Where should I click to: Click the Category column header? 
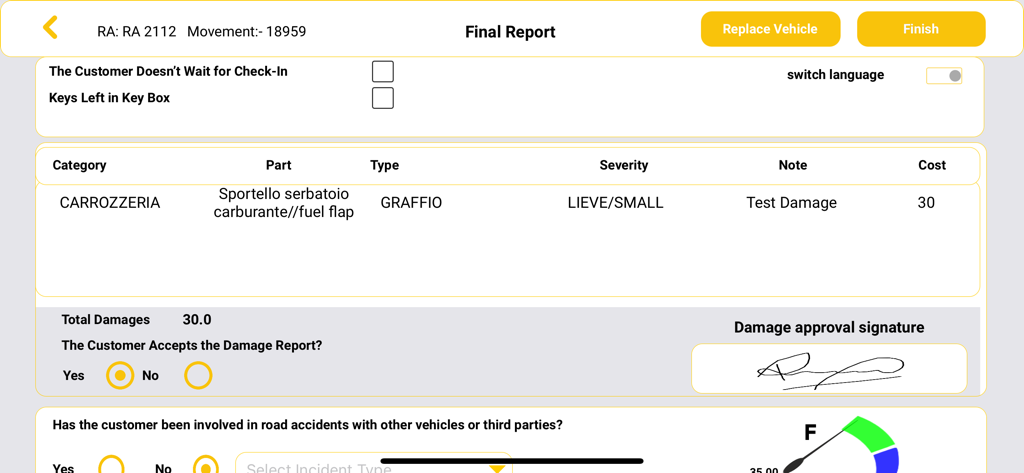pyautogui.click(x=79, y=165)
